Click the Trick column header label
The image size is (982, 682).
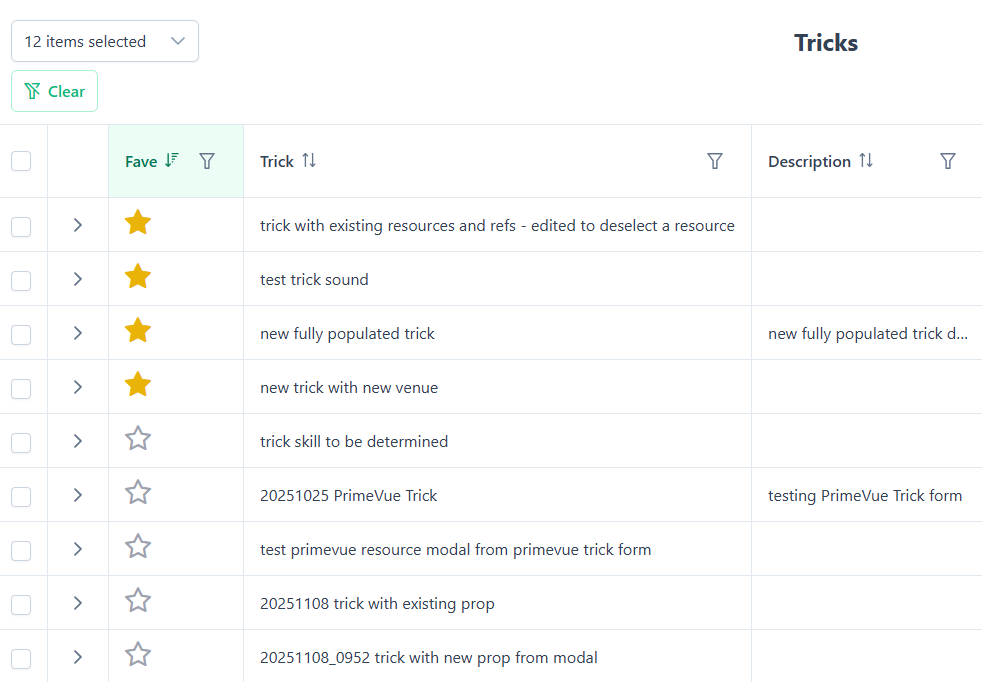277,162
